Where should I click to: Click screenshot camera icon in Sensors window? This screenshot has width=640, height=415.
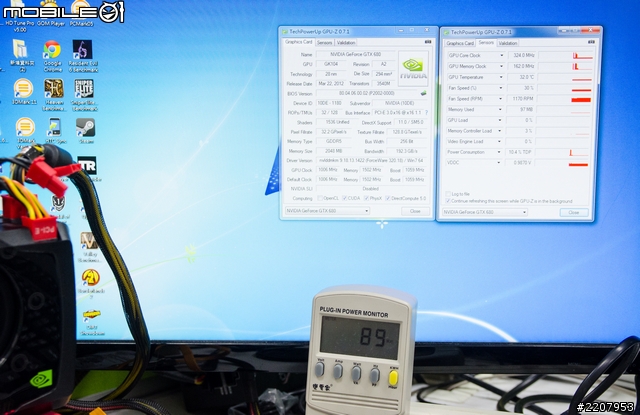[x=591, y=42]
